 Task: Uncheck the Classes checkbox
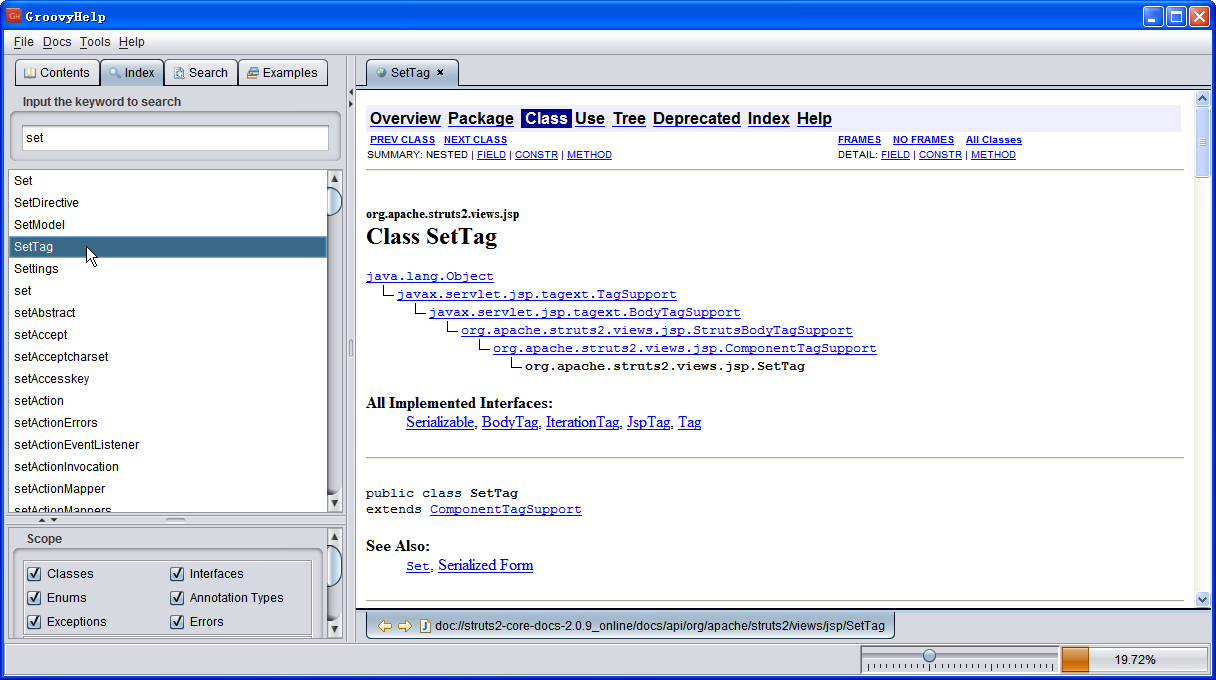tap(34, 574)
